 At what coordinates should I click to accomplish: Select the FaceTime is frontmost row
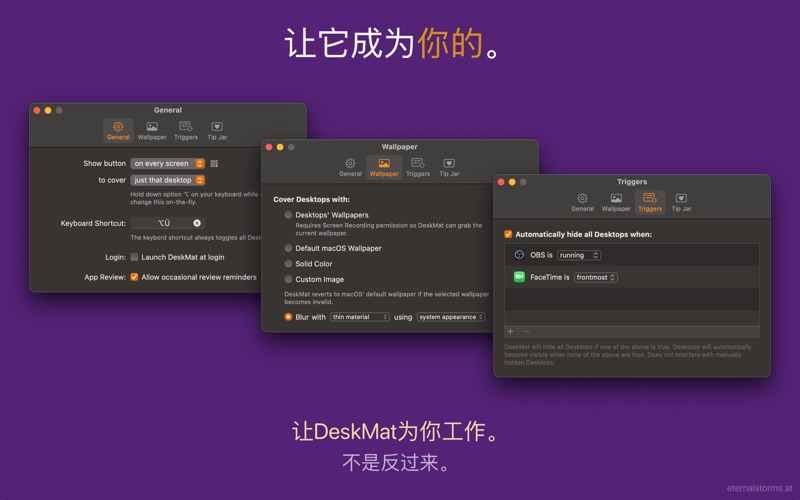click(632, 277)
